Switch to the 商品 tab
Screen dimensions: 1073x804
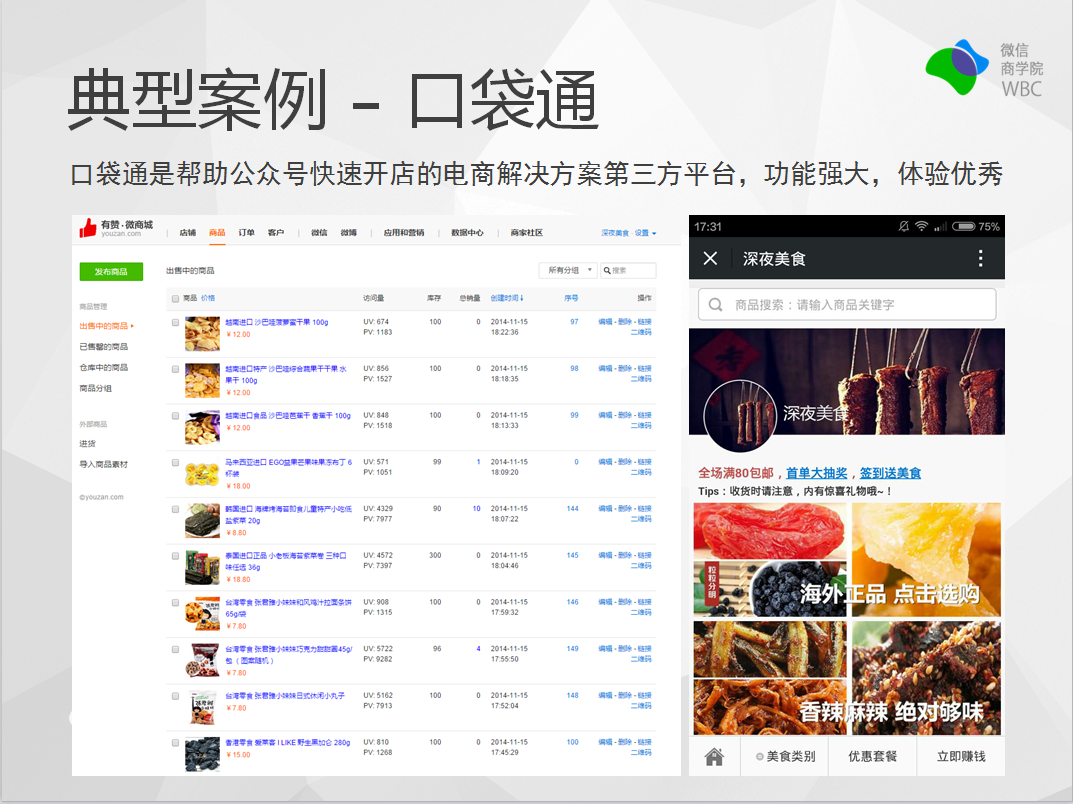pos(217,233)
